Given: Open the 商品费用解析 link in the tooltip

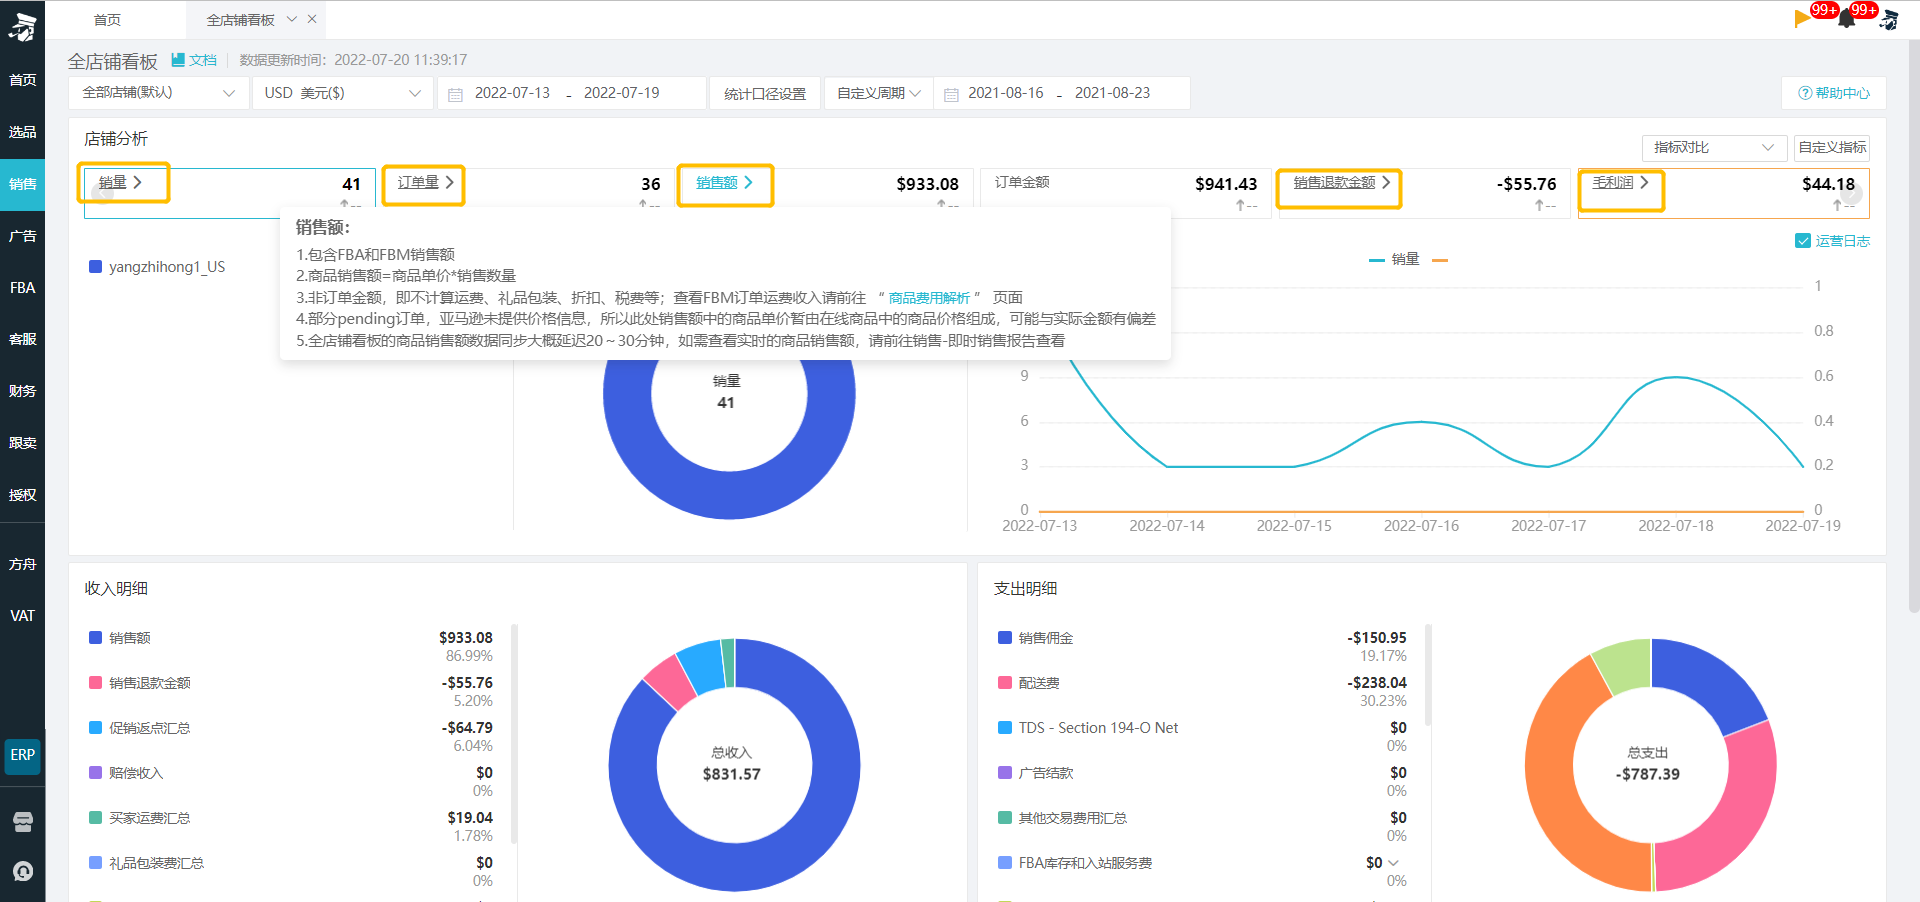Looking at the screenshot, I should (929, 298).
